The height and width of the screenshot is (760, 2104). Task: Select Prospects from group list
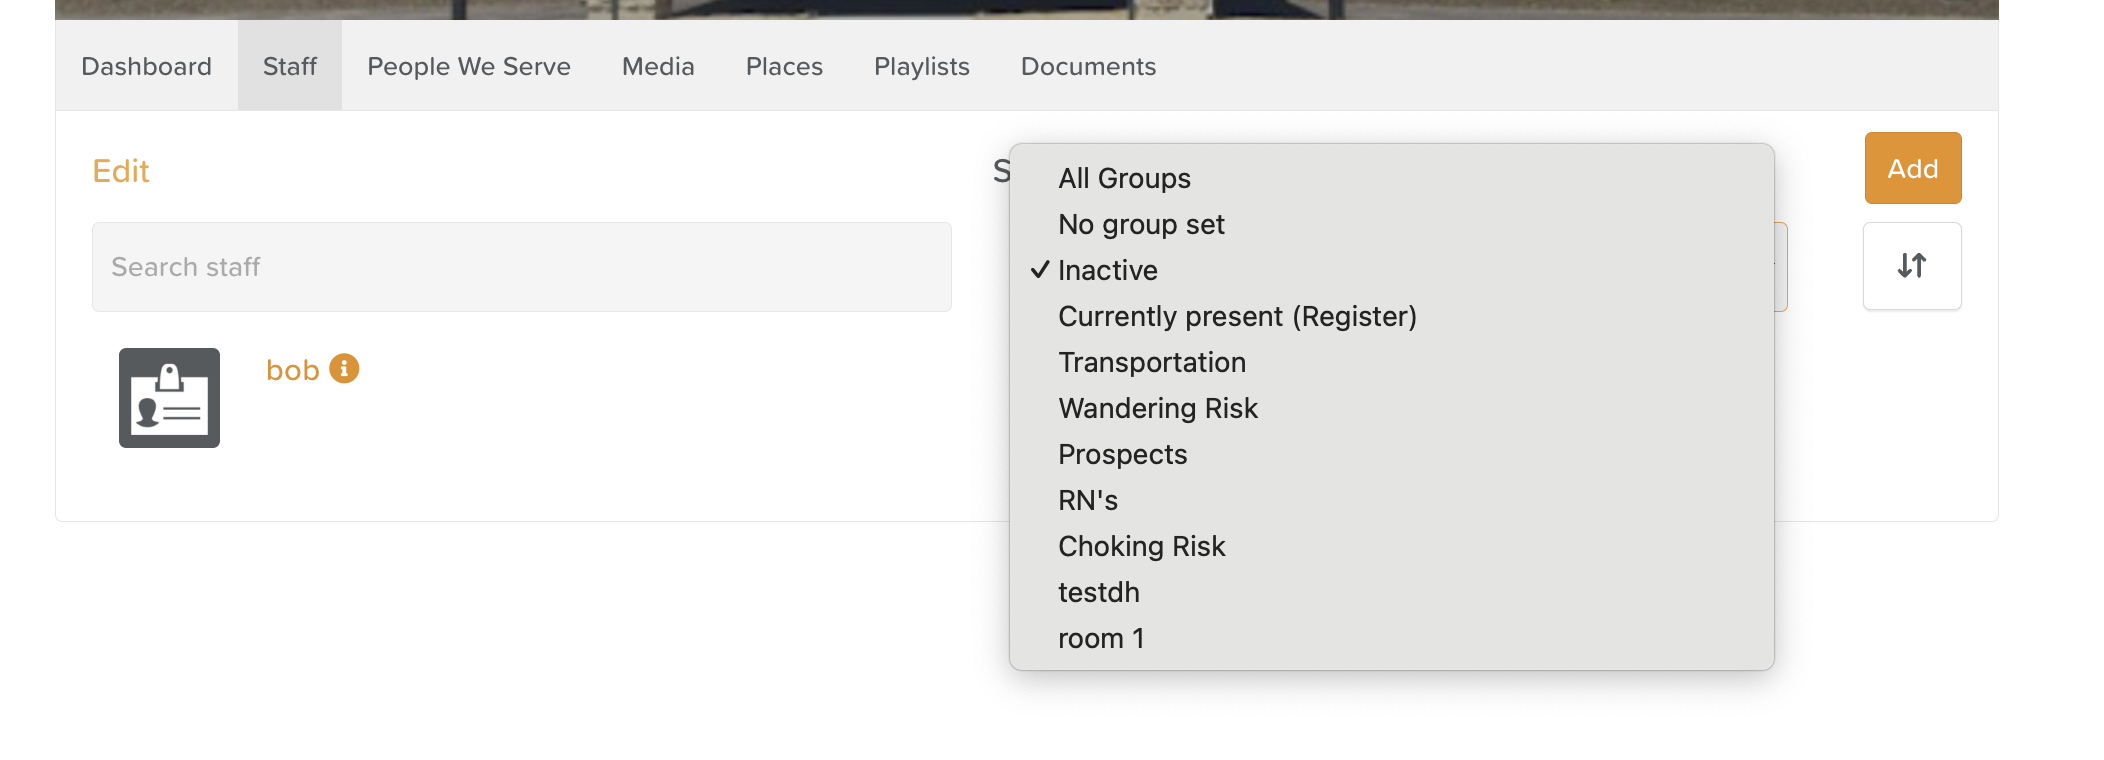[x=1122, y=454]
